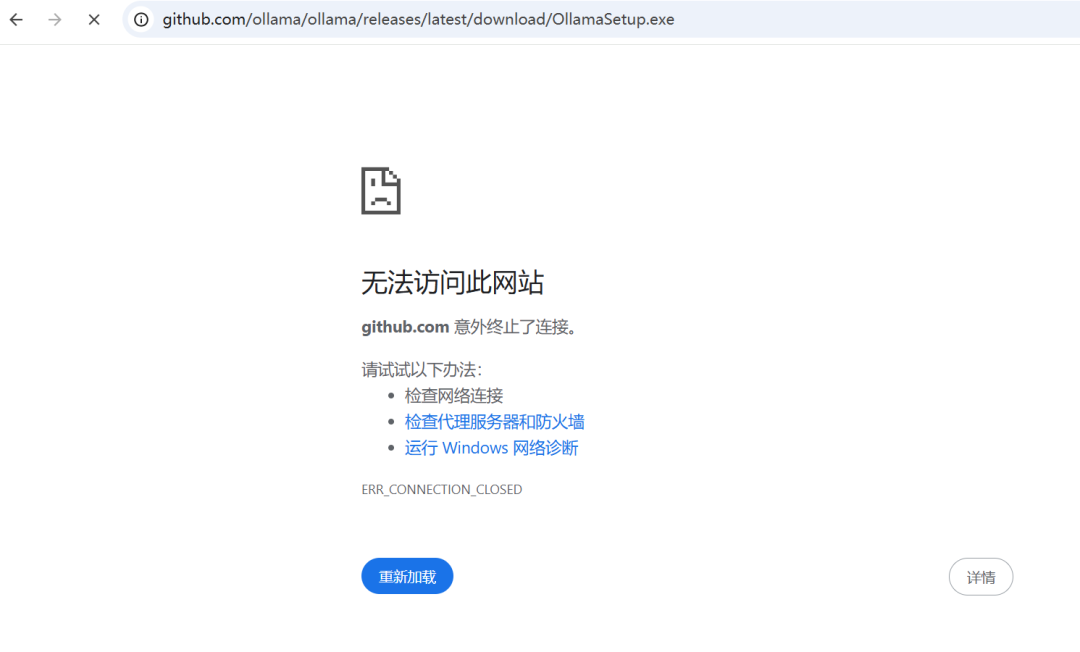Click the 无法访问此网站 heading
The height and width of the screenshot is (652, 1080).
click(453, 283)
